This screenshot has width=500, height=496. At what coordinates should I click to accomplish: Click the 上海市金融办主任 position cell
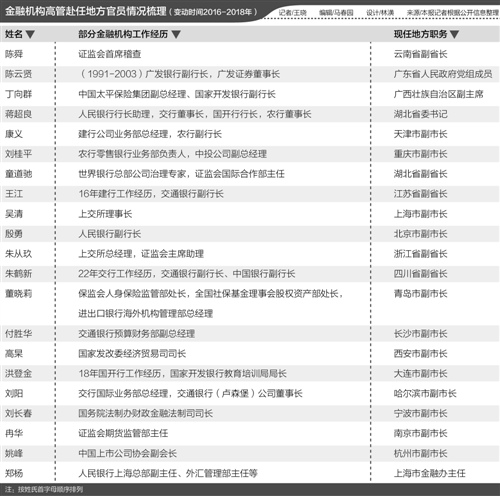tap(429, 473)
